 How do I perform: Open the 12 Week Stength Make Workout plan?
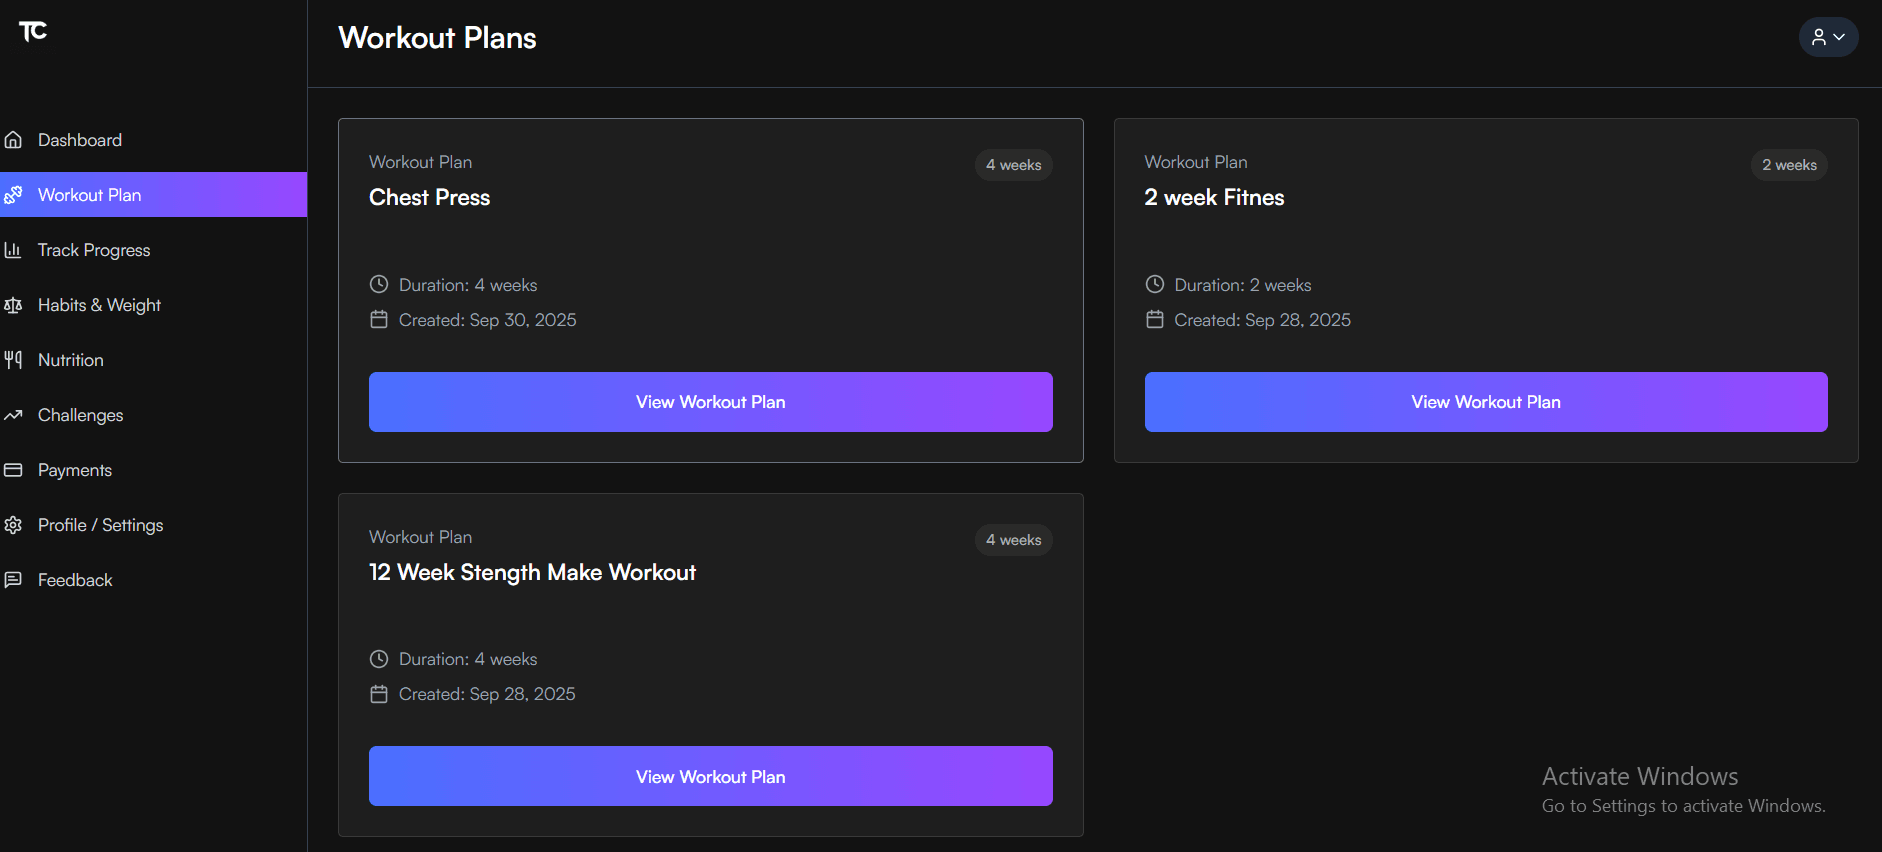[710, 776]
